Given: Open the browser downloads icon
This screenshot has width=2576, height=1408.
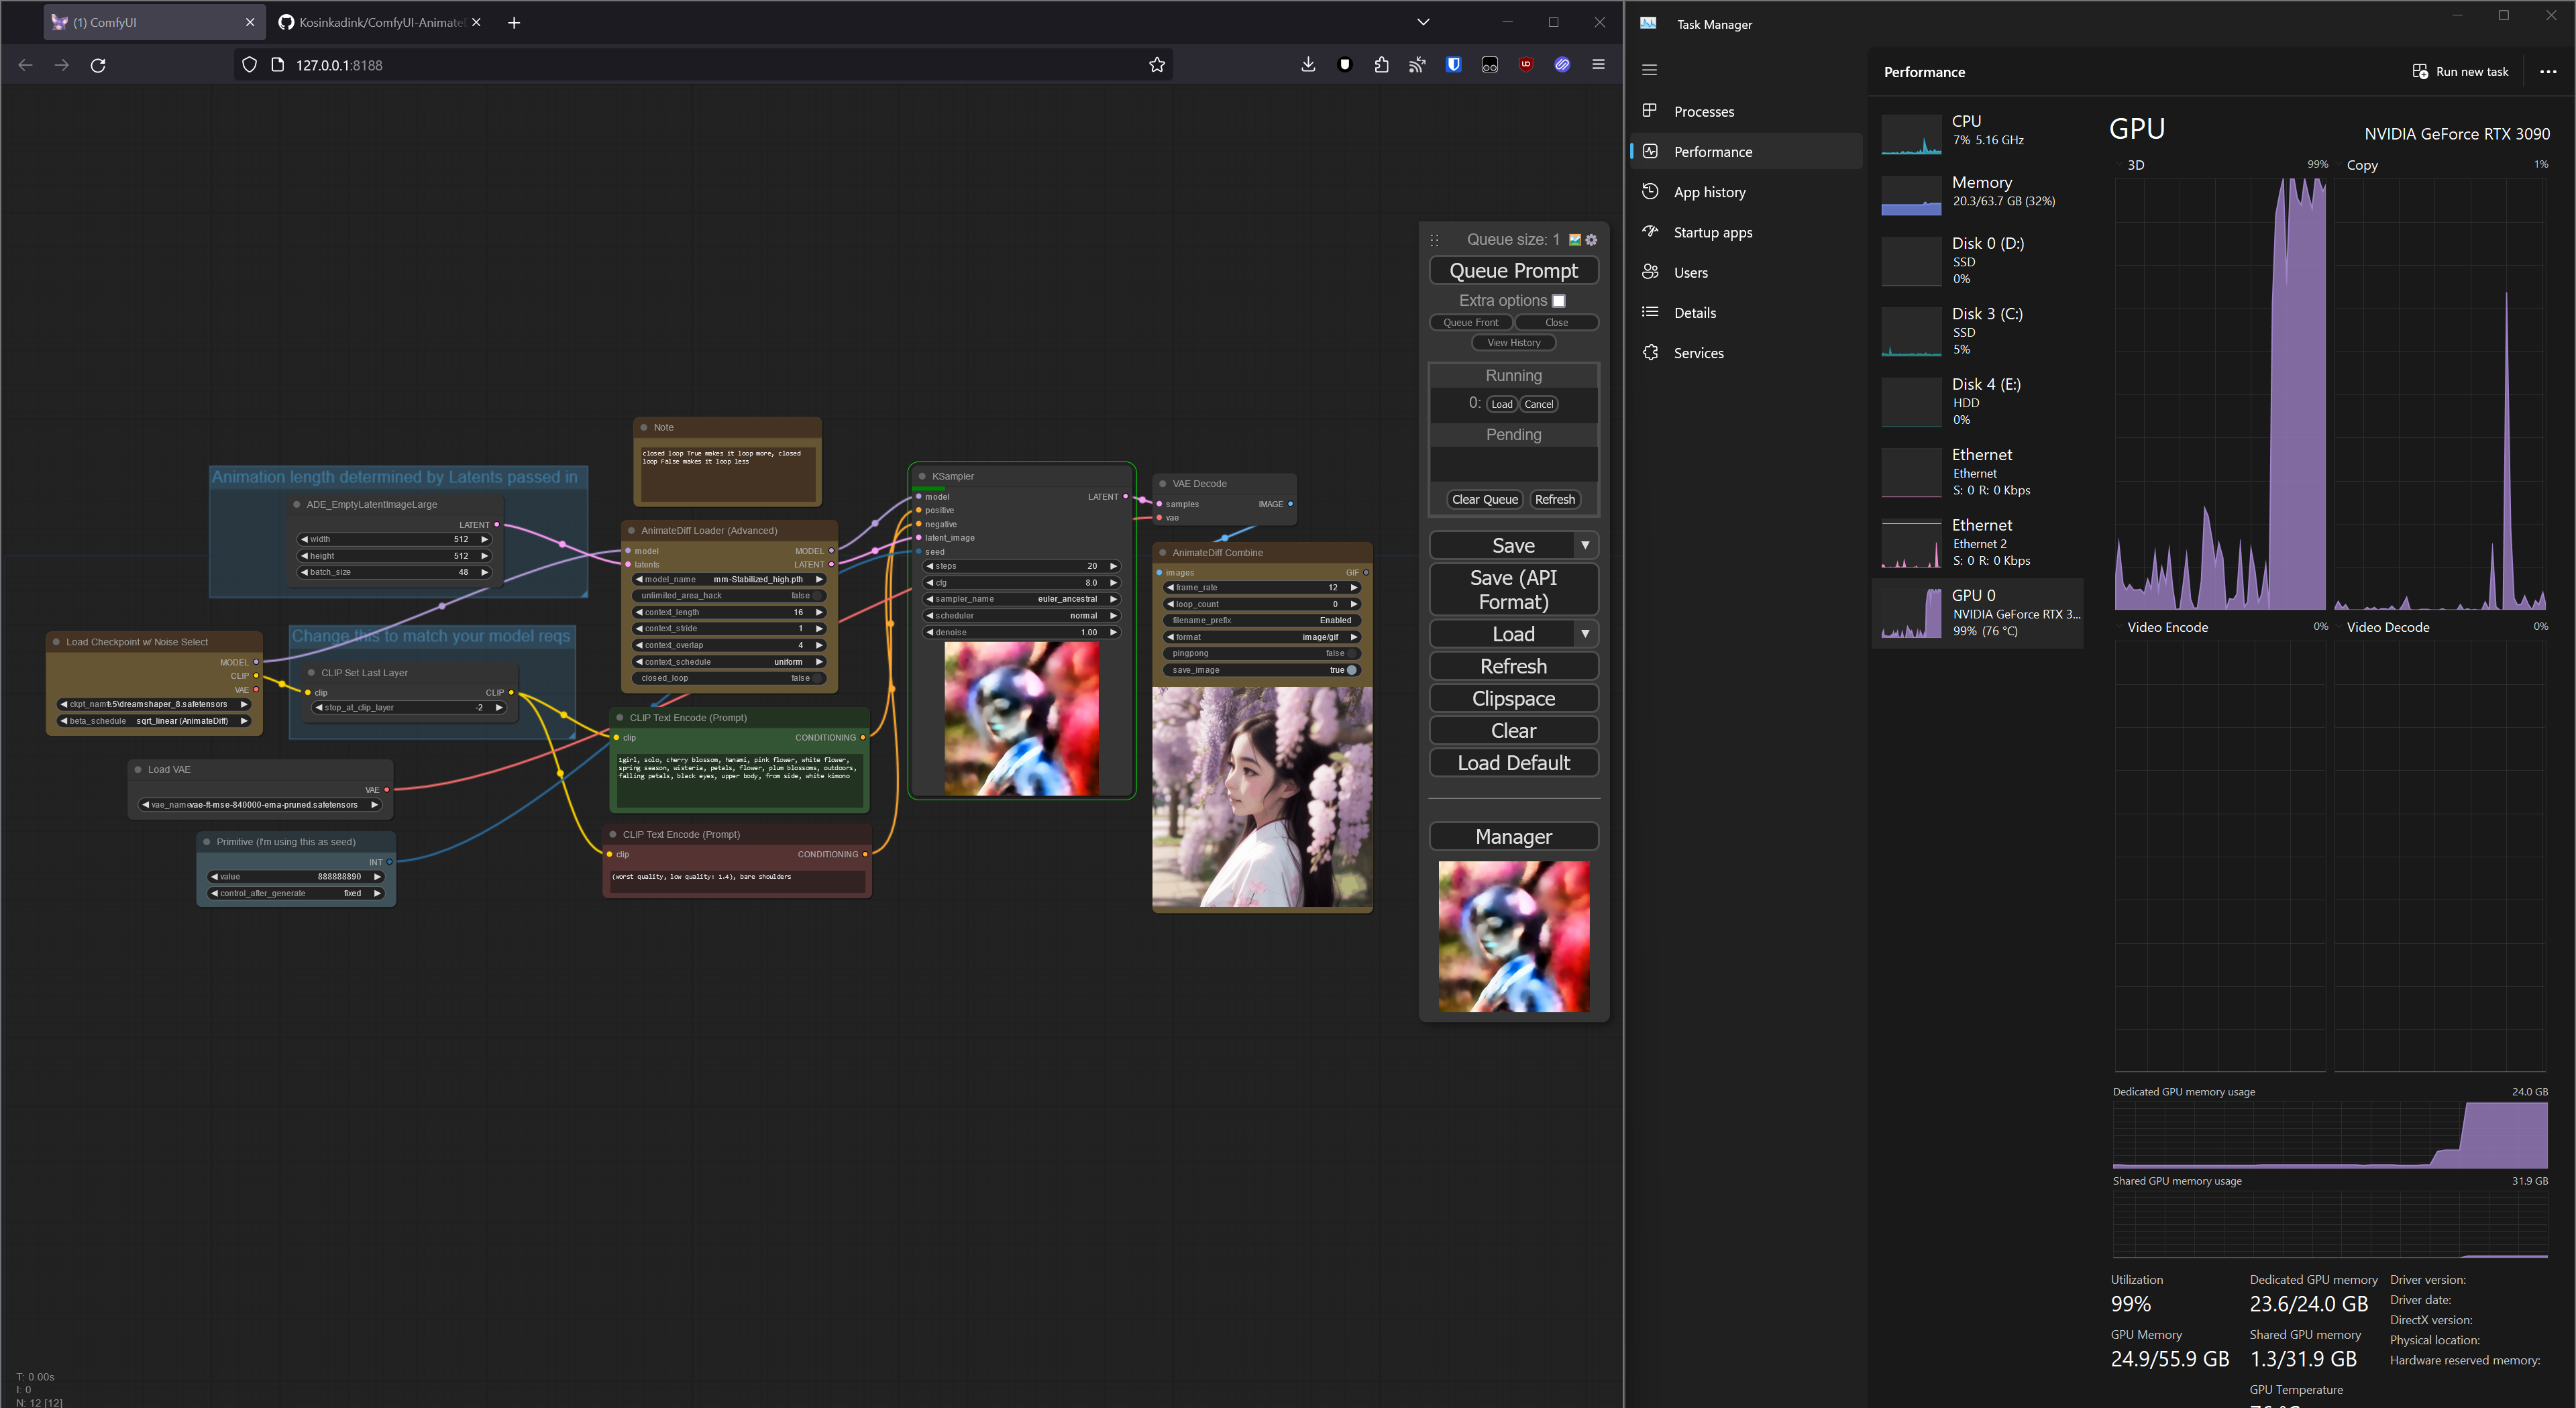Looking at the screenshot, I should point(1308,64).
